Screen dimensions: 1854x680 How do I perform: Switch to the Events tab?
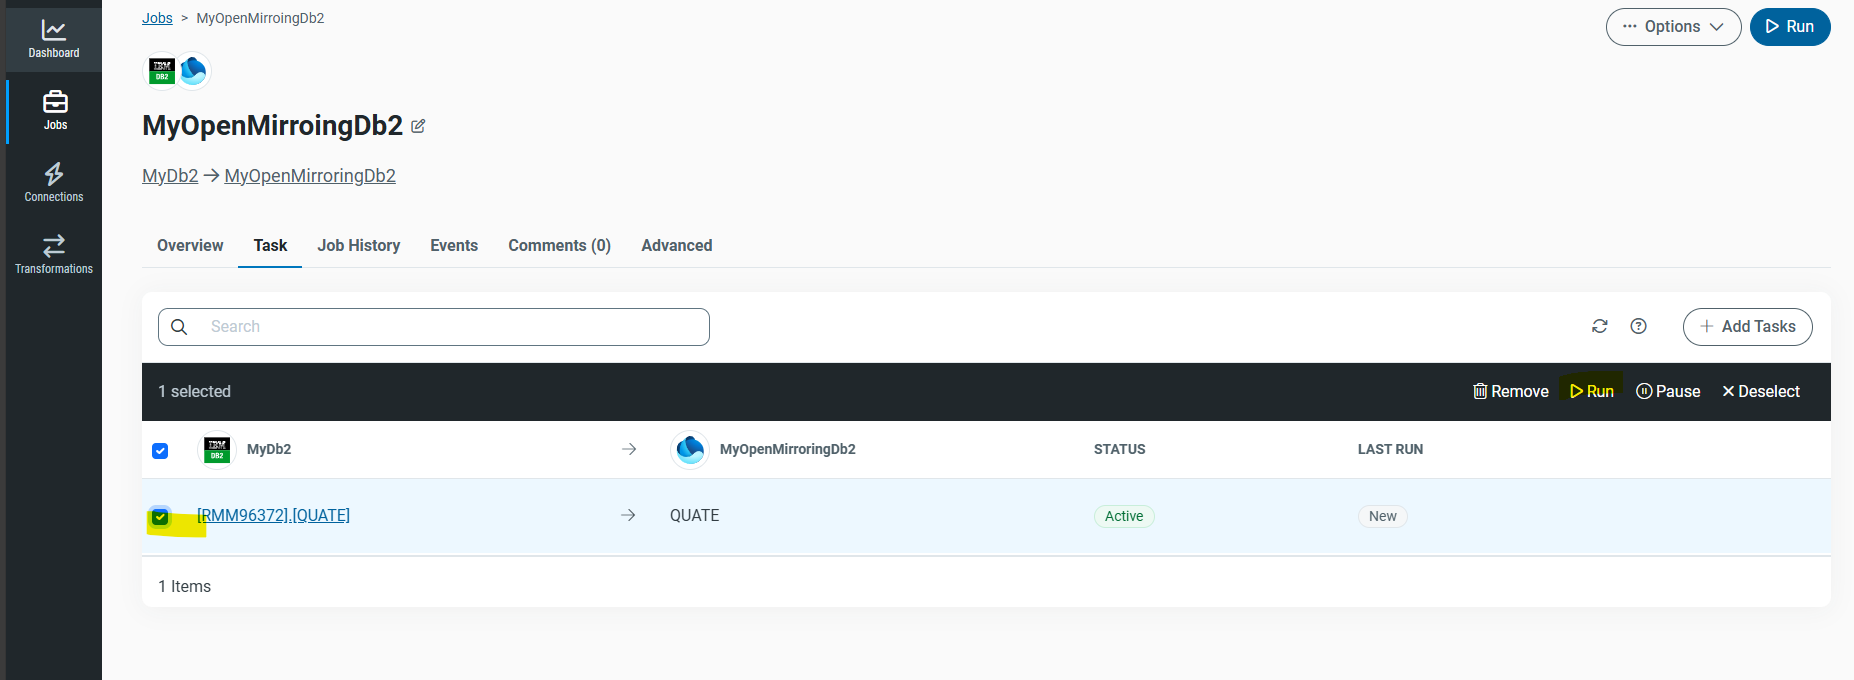tap(454, 246)
